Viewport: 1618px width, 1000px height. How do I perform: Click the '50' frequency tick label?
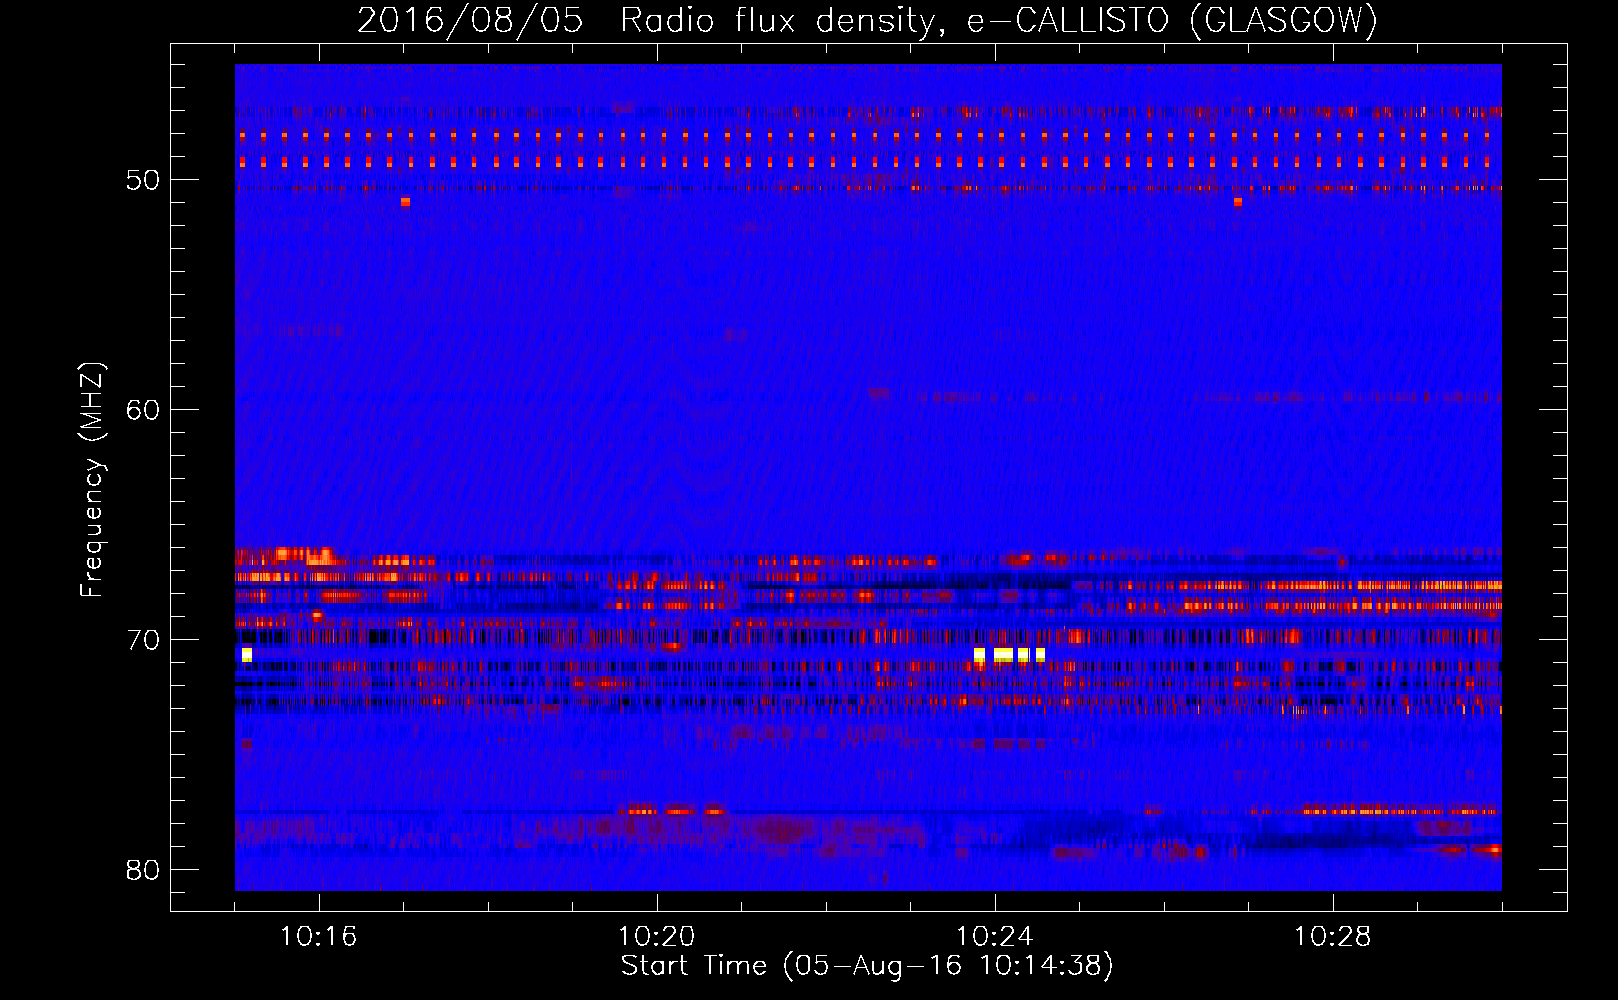coord(143,180)
